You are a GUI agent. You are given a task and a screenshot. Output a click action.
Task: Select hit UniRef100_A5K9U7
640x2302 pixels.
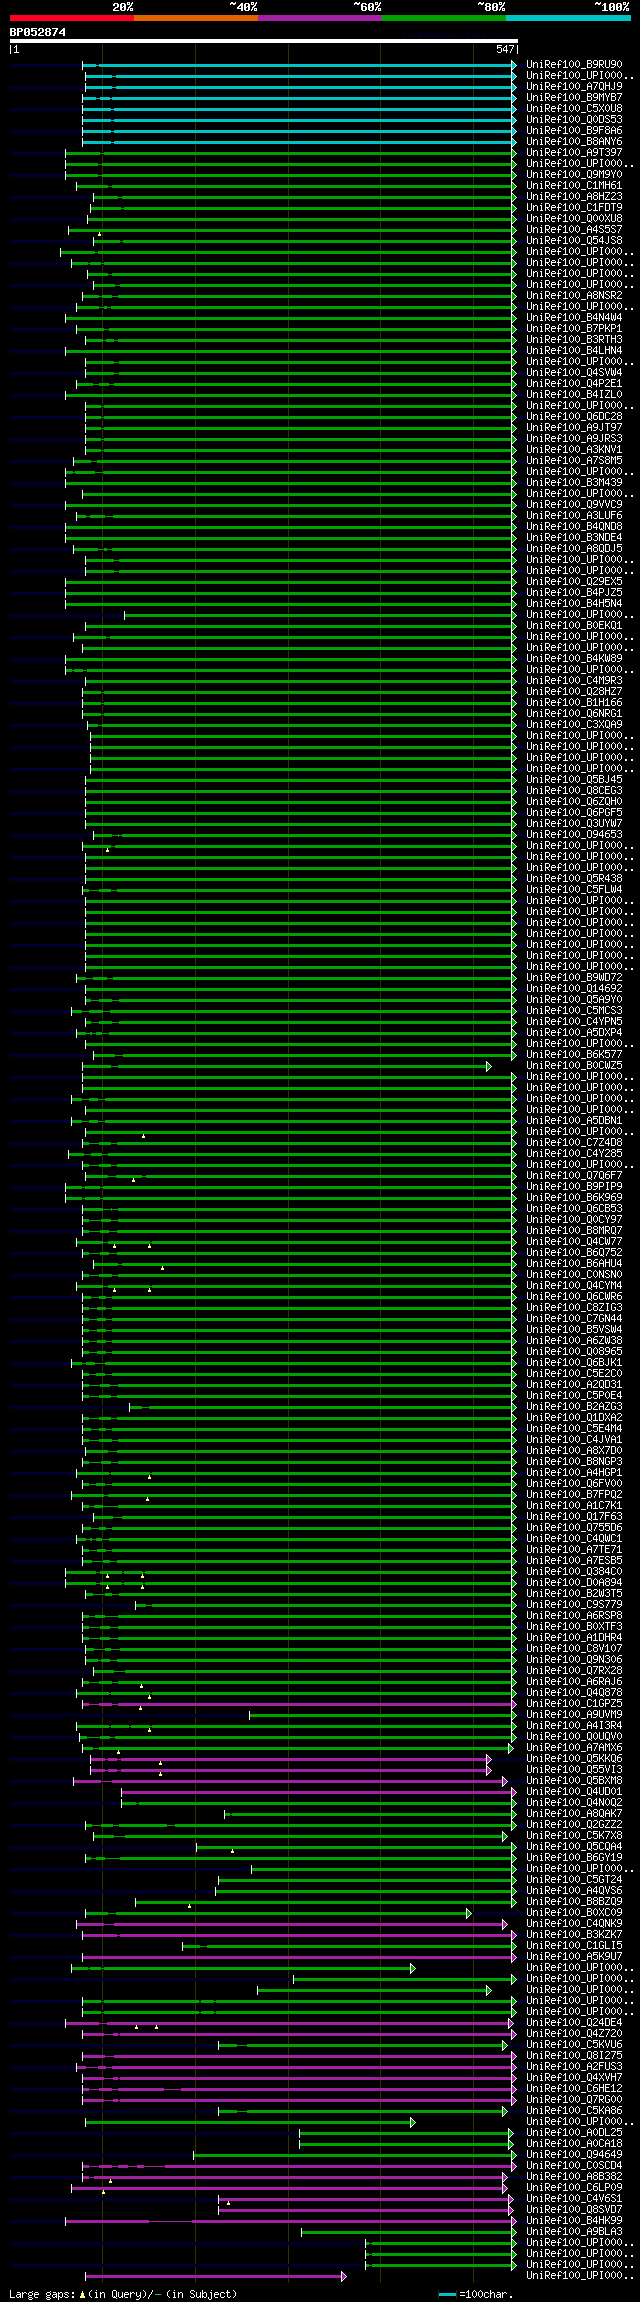(x=574, y=1957)
